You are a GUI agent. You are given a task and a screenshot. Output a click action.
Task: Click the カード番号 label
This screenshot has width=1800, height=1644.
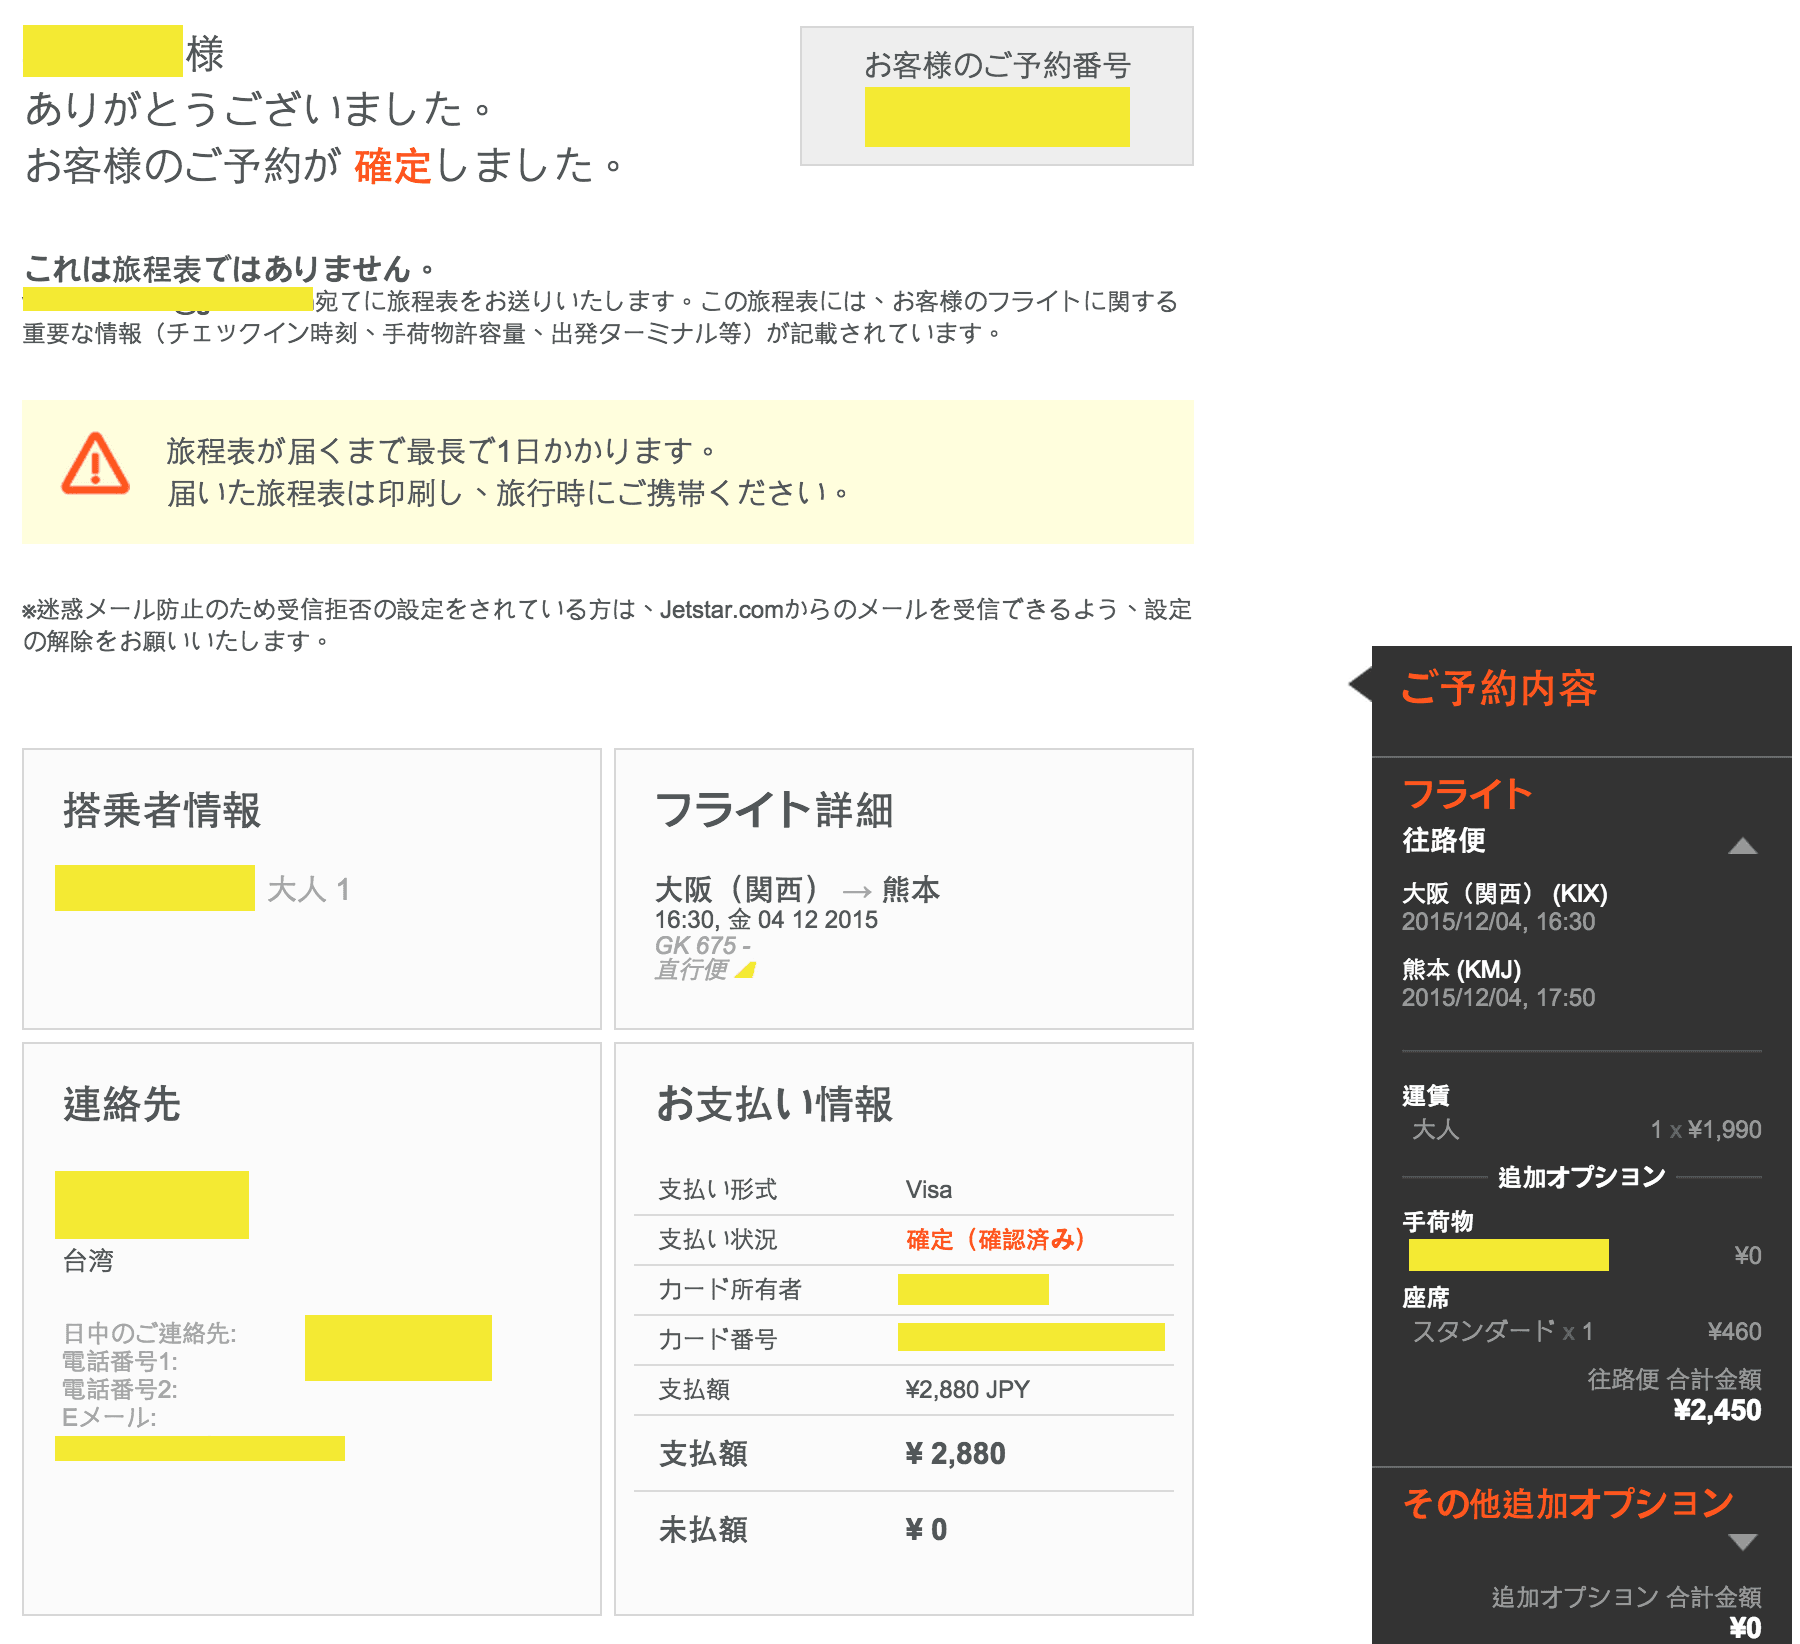[x=718, y=1340]
